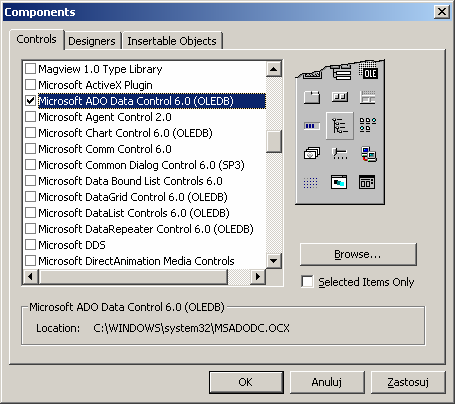Viewport: 455px width, 404px height.
Task: Click the list's scroll left arrow
Action: point(31,276)
